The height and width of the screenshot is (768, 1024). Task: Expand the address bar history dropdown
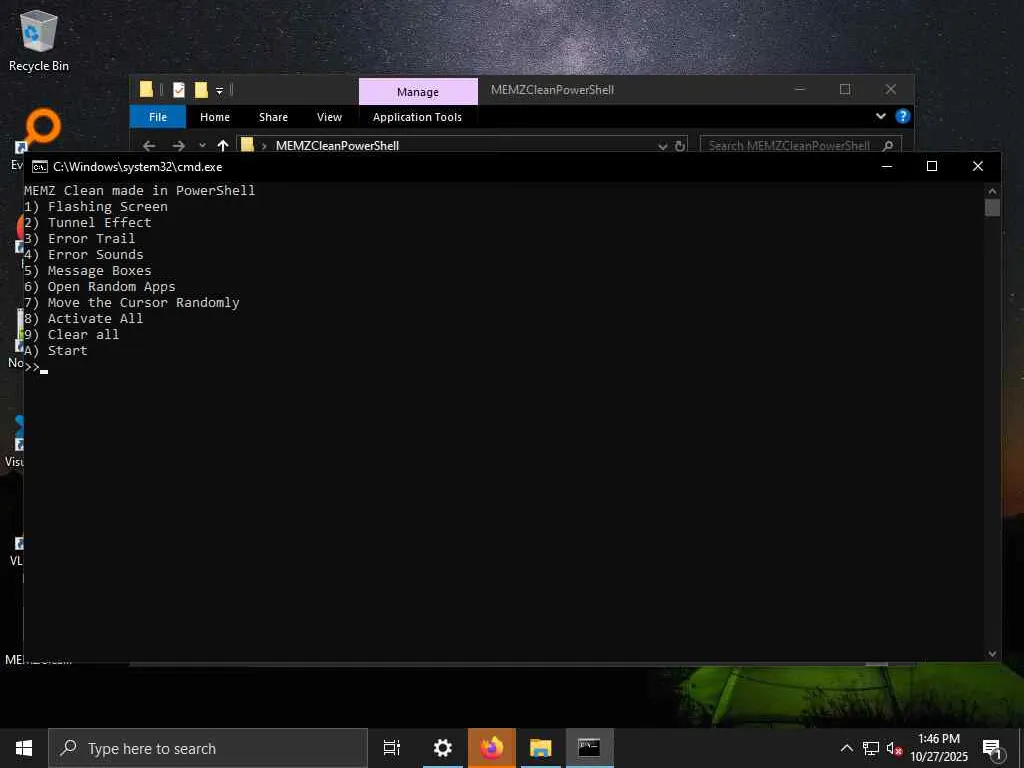pos(662,146)
